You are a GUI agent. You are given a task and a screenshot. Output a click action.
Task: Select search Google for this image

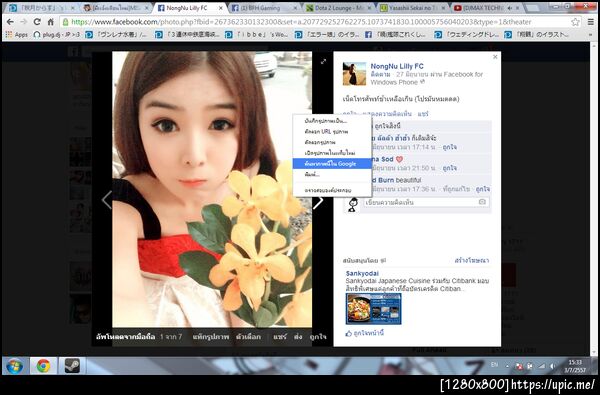click(x=332, y=164)
